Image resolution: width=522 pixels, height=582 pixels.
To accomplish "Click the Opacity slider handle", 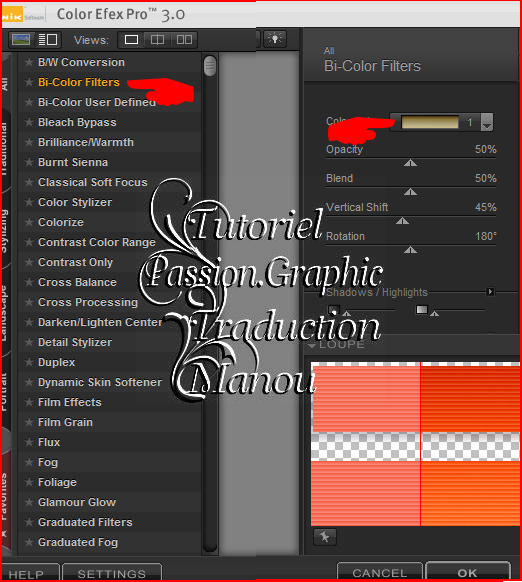I will point(410,163).
